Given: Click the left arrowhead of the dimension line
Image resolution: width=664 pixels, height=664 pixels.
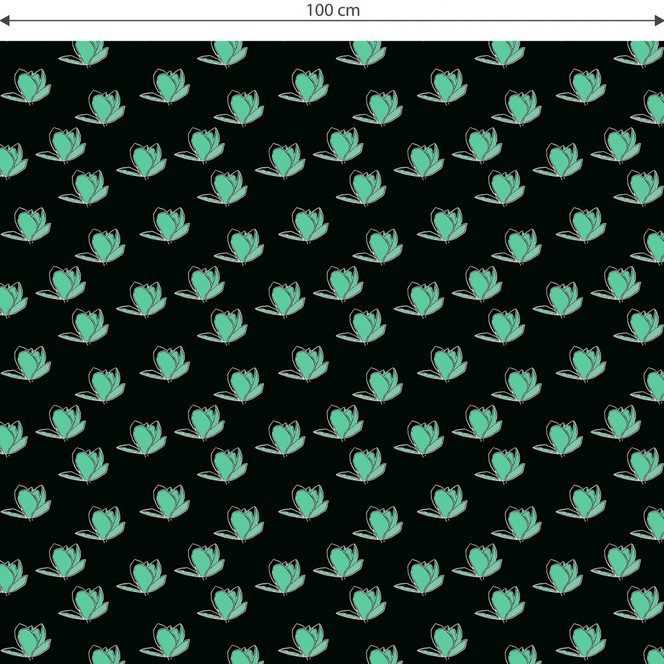Looking at the screenshot, I should (4, 21).
